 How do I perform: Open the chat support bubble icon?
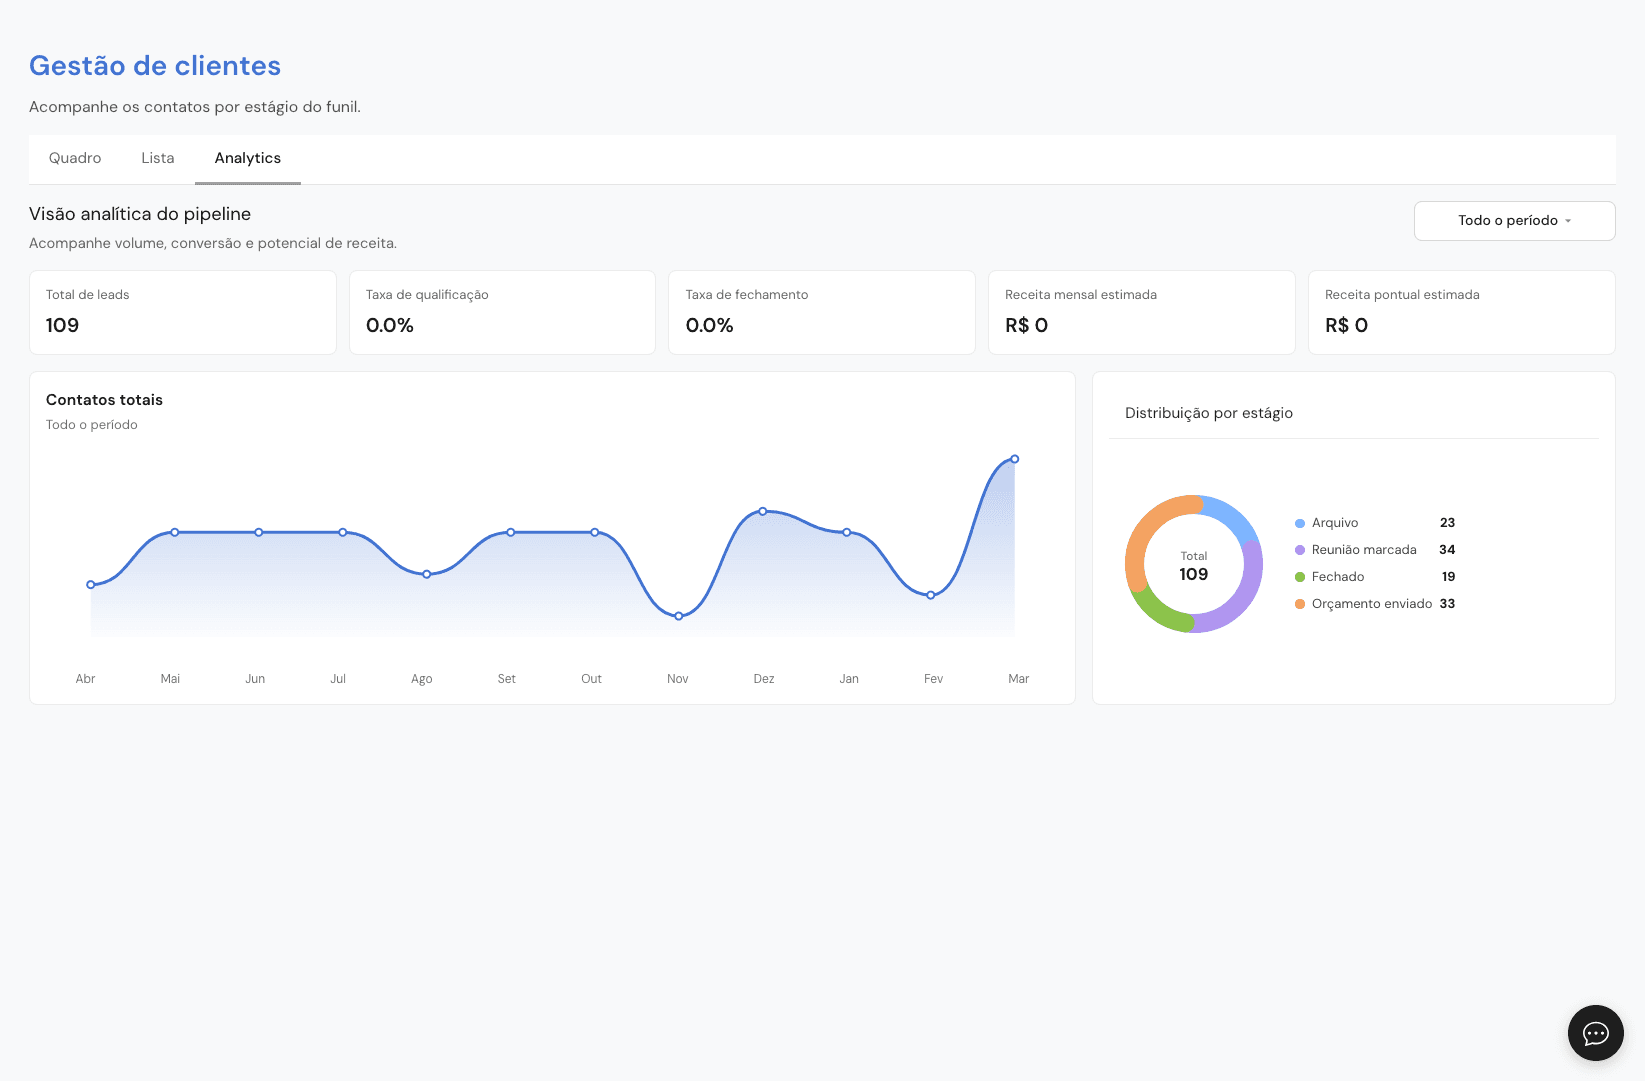pos(1595,1033)
